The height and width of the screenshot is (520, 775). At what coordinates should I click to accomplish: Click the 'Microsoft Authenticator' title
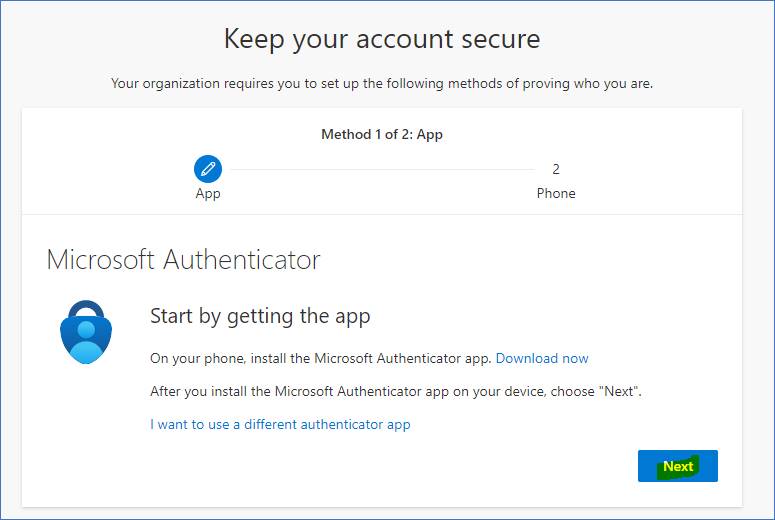pyautogui.click(x=183, y=260)
